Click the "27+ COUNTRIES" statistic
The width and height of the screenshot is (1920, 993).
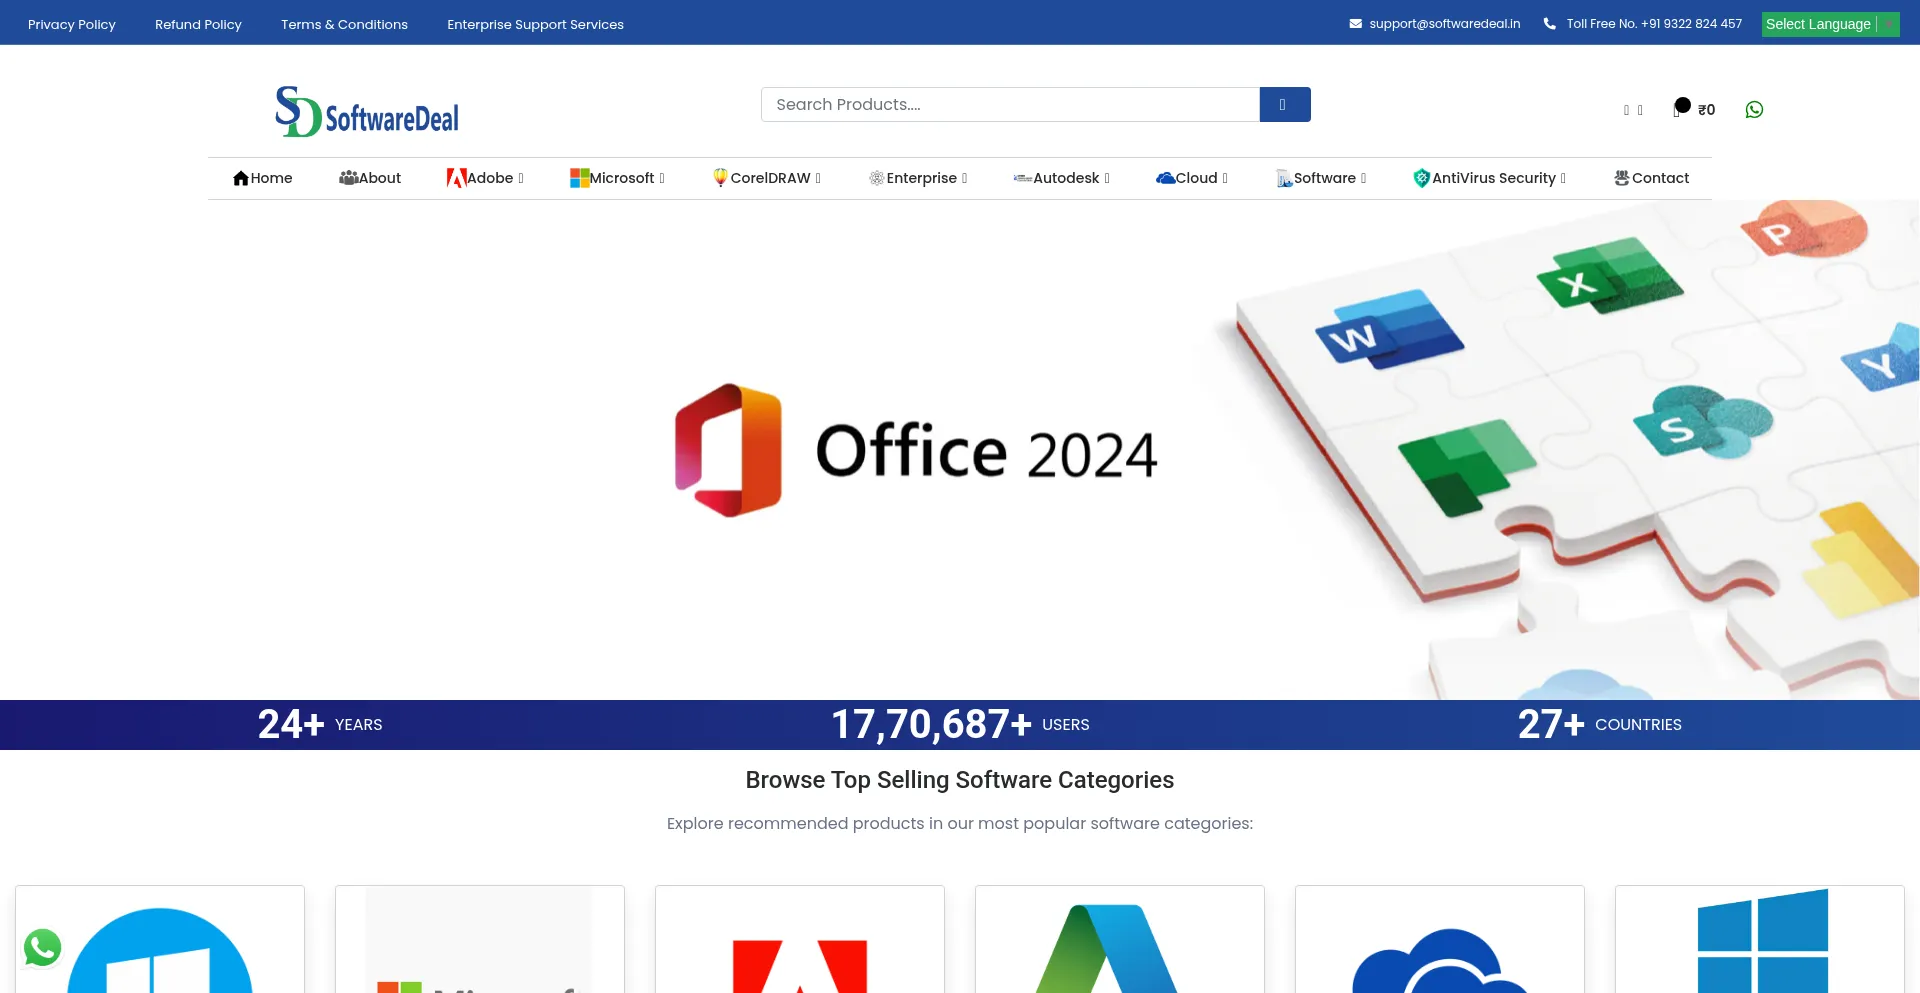[x=1600, y=724]
